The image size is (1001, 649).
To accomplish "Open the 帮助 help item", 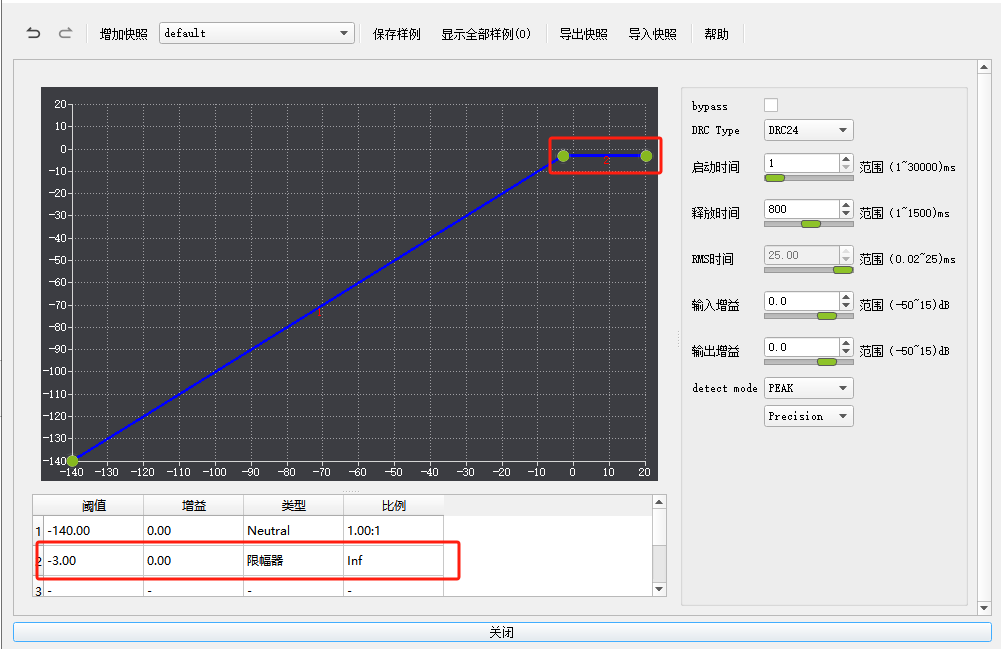I will point(716,34).
